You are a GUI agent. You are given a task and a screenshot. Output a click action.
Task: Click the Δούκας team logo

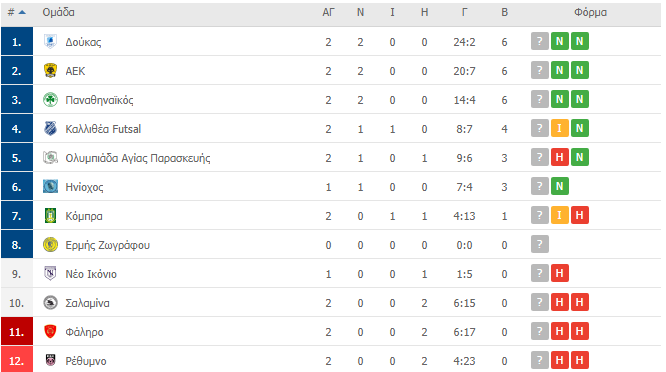pos(50,42)
